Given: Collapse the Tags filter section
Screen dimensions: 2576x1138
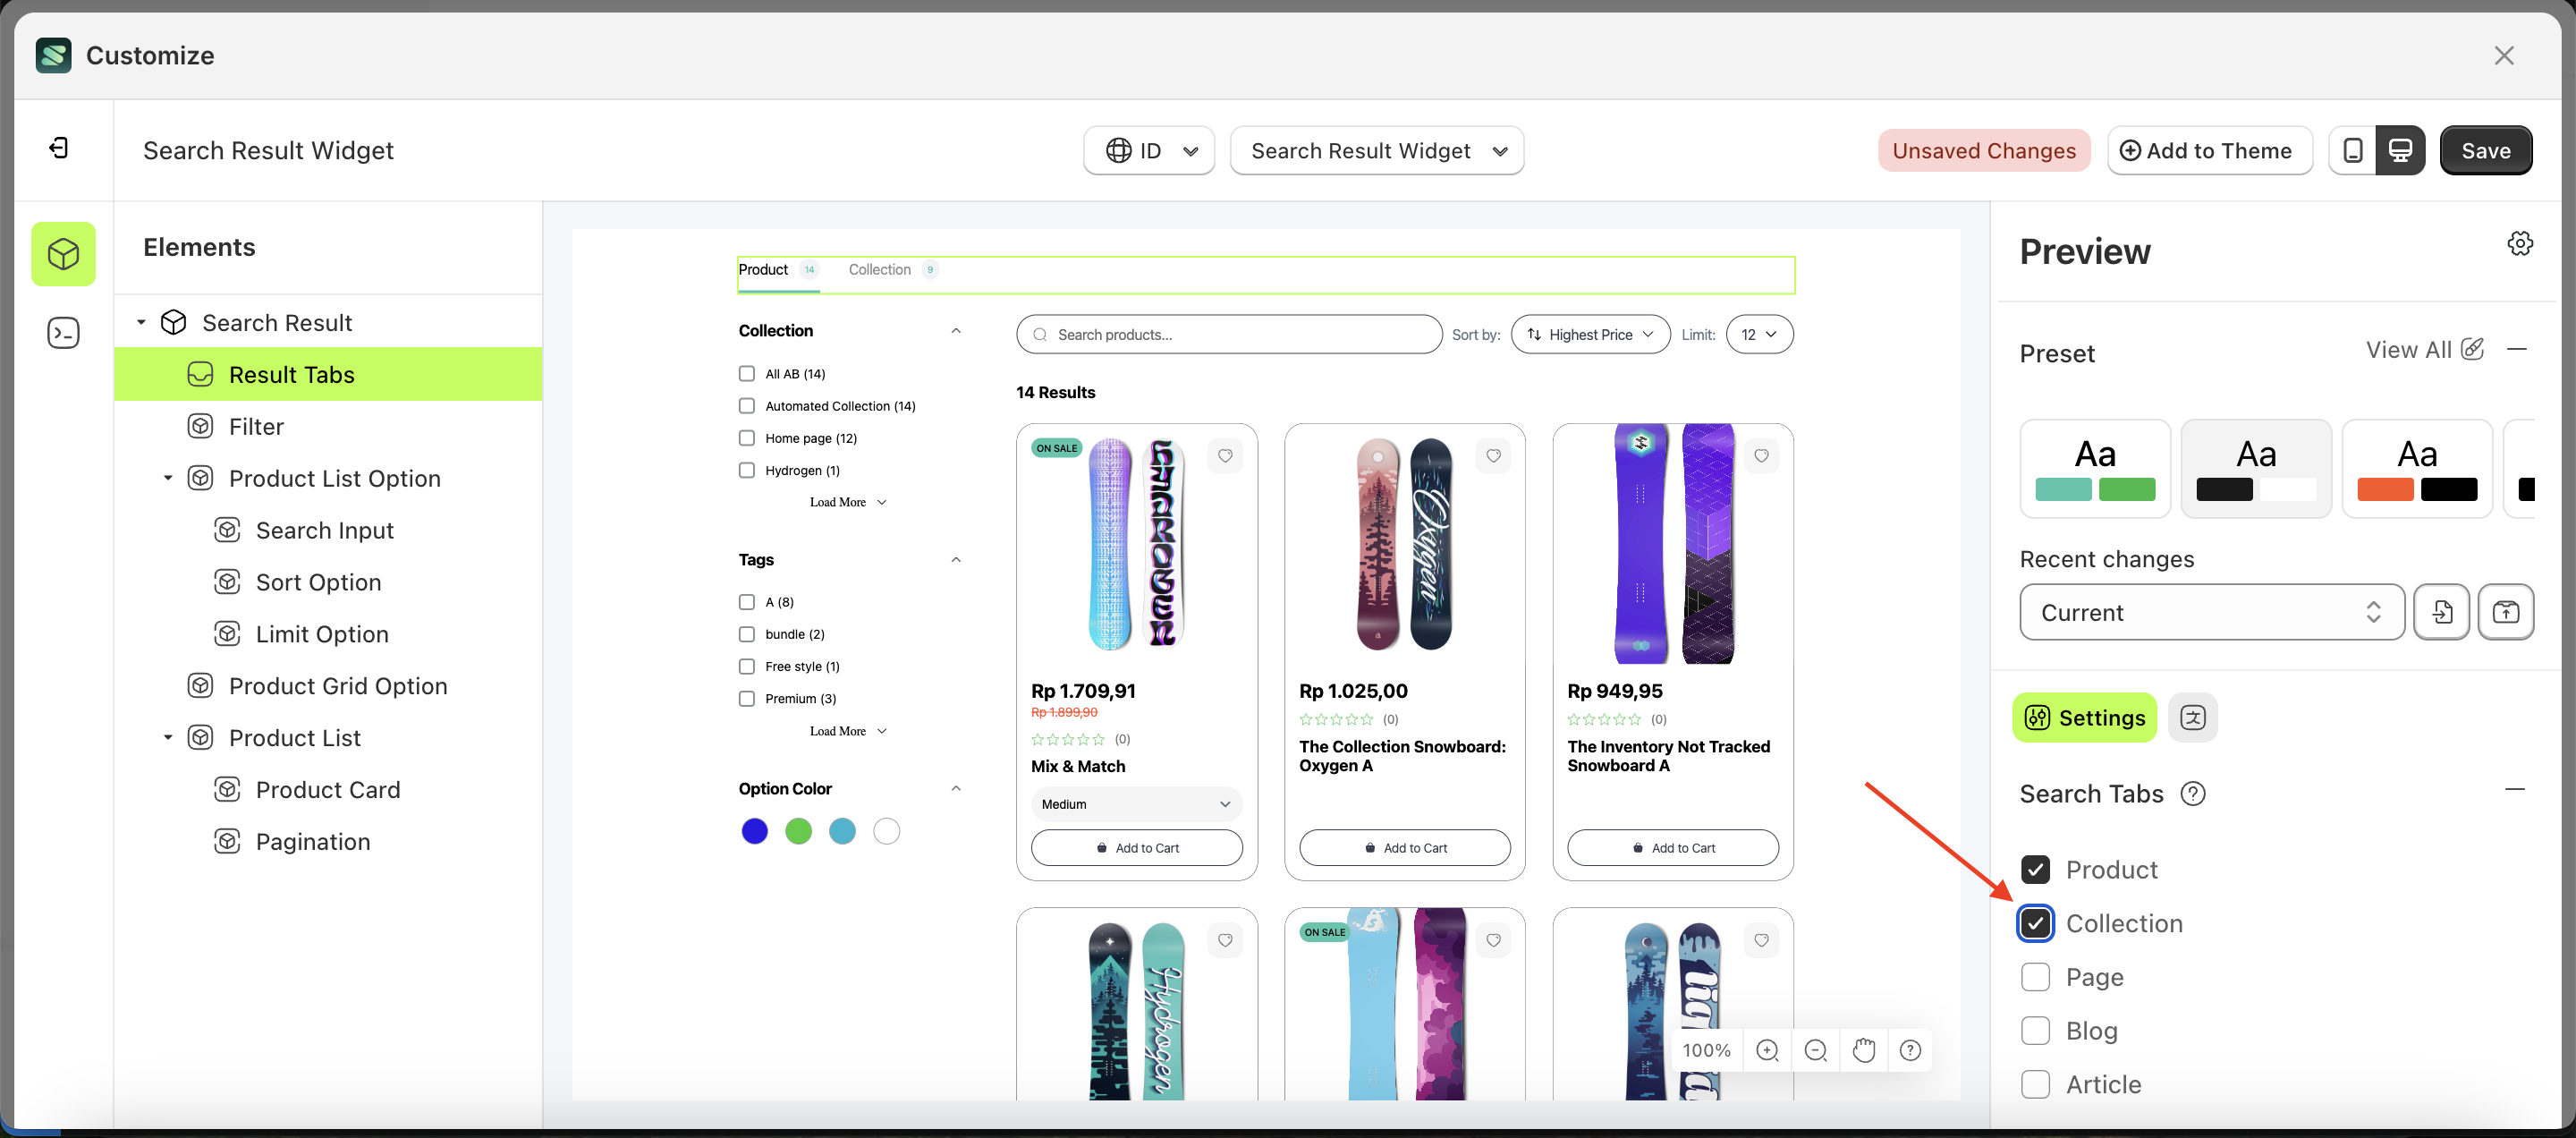Looking at the screenshot, I should (956, 559).
